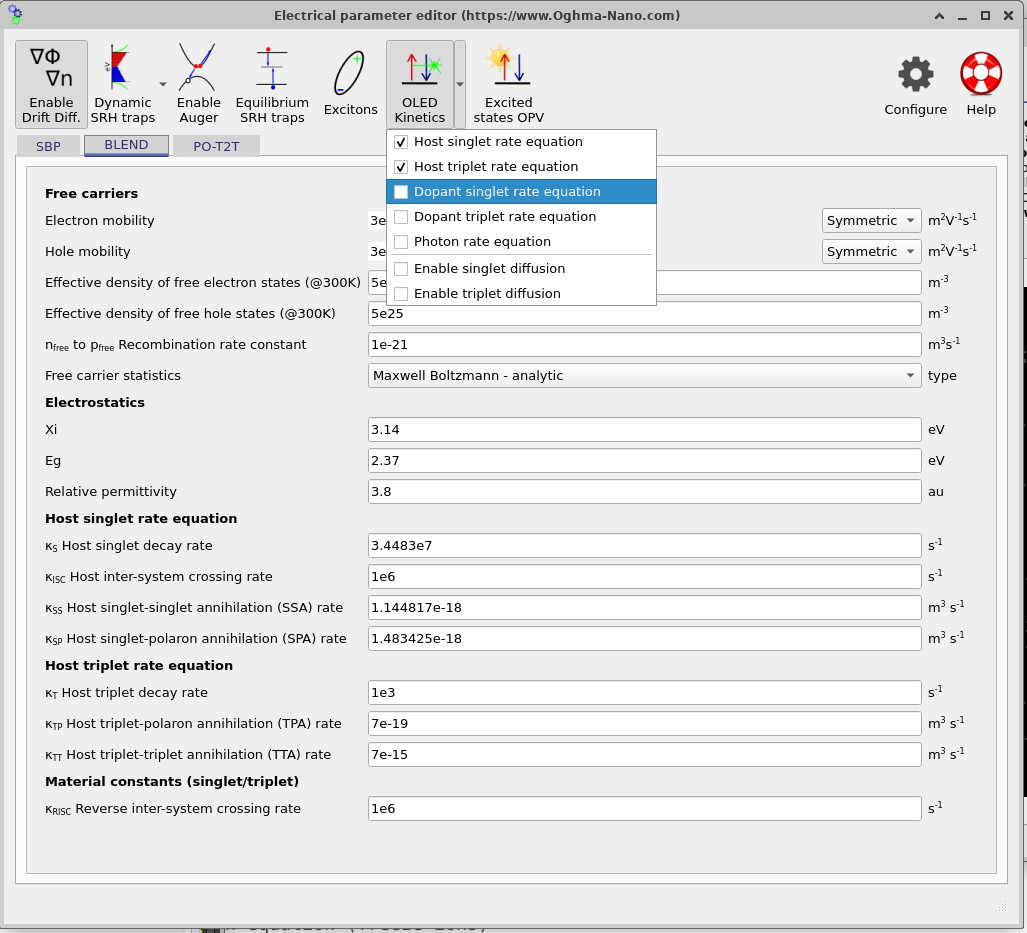
Task: Open dropdown arrow beside Dynamic SRH traps
Action: [x=162, y=84]
